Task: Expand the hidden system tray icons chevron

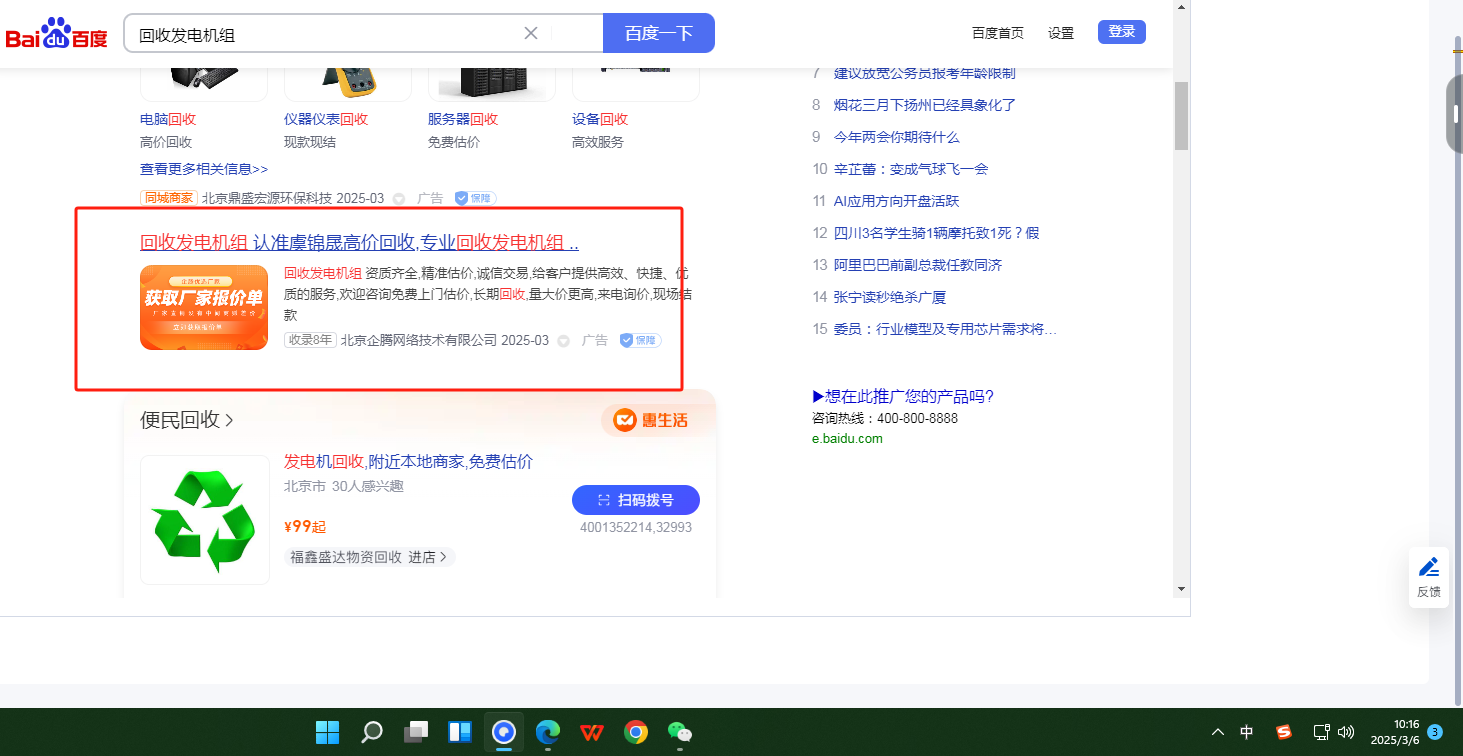Action: tap(1217, 732)
